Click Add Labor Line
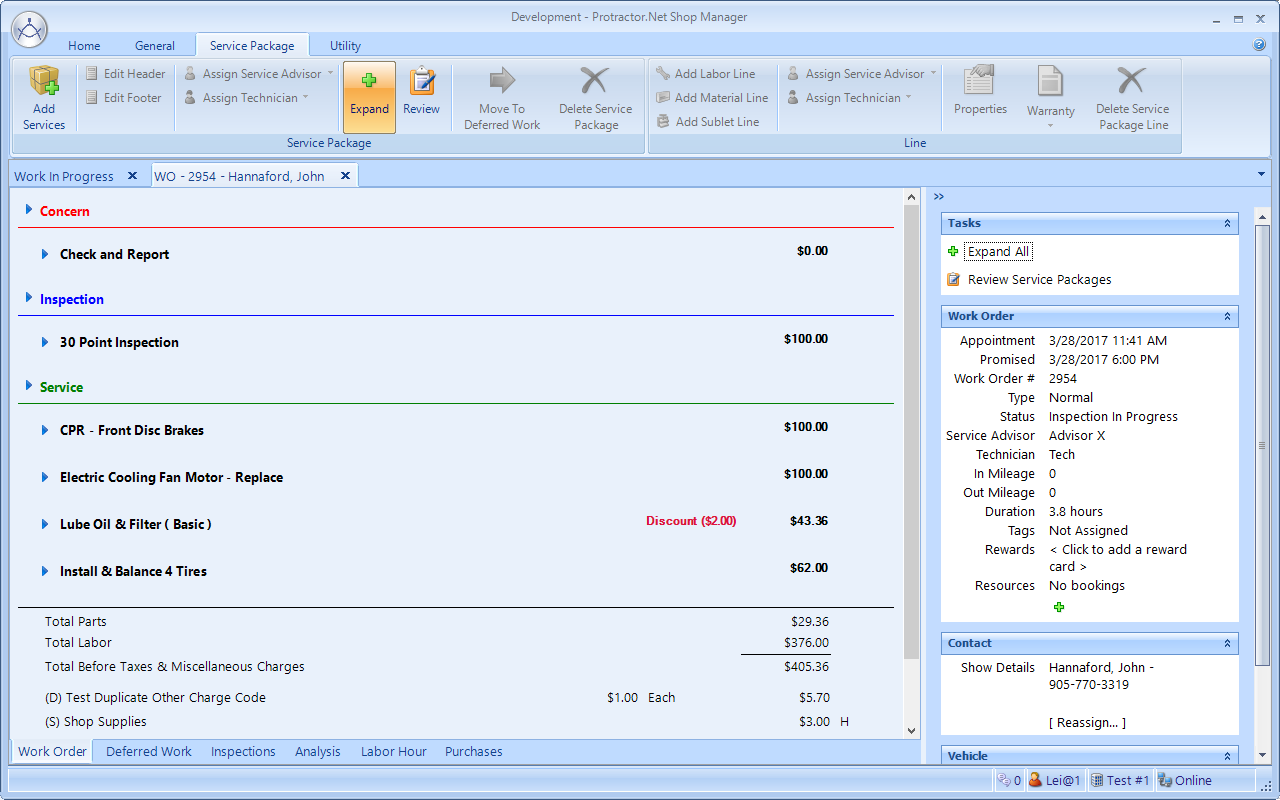Image resolution: width=1280 pixels, height=800 pixels. point(706,74)
